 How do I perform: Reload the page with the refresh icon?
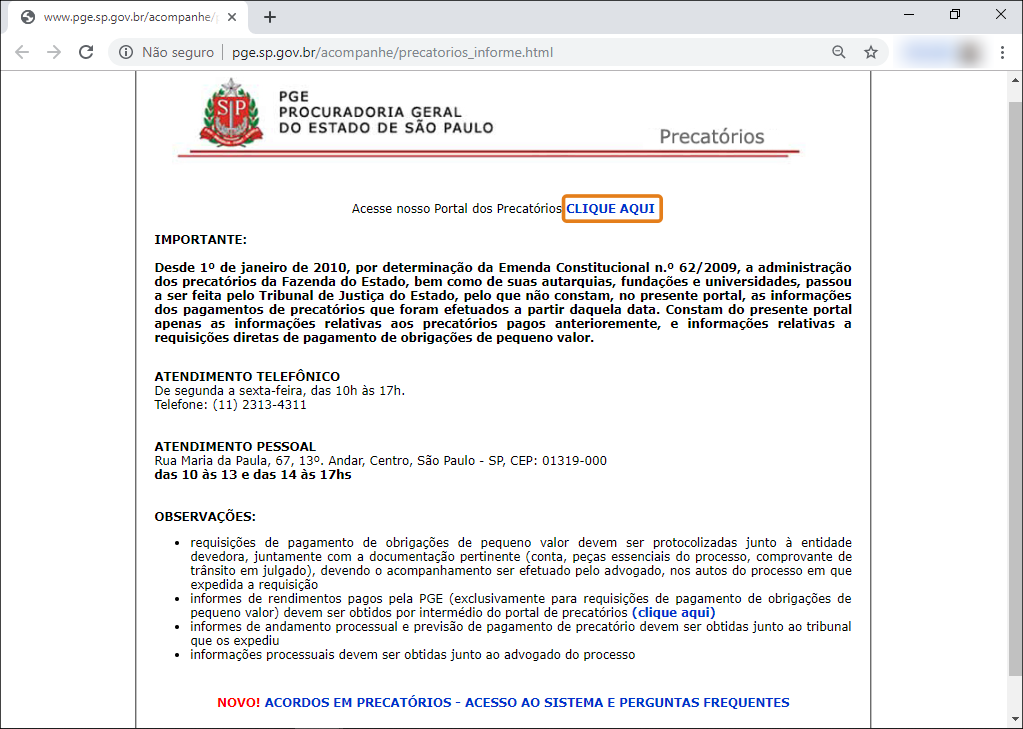[x=86, y=52]
